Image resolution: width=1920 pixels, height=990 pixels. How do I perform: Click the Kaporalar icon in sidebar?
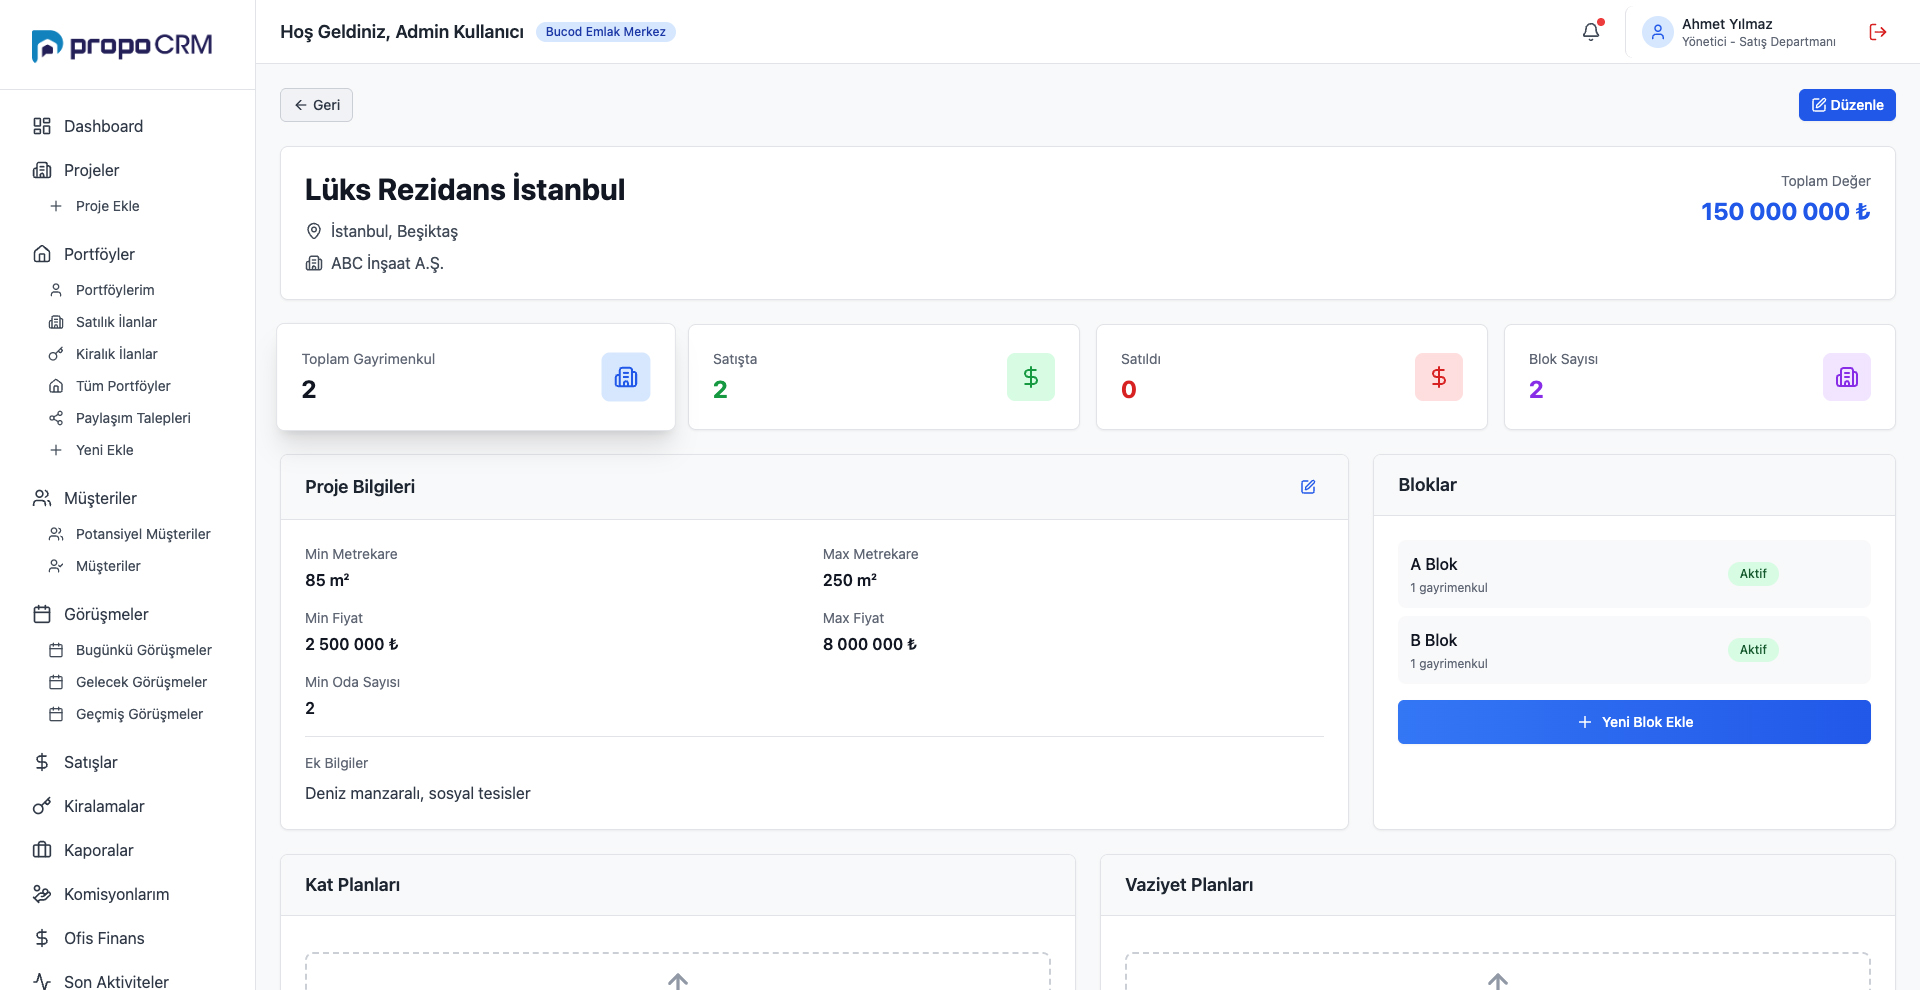[42, 850]
